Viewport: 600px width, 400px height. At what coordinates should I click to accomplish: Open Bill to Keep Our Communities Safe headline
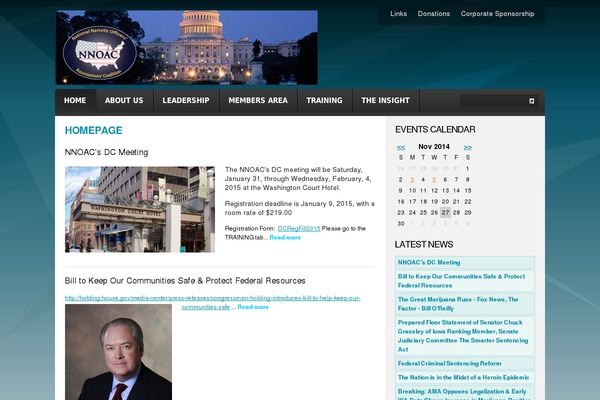tap(185, 281)
